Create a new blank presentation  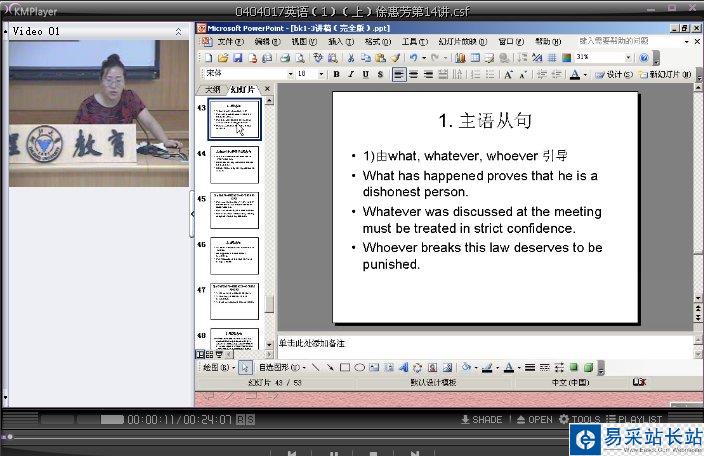(209, 57)
